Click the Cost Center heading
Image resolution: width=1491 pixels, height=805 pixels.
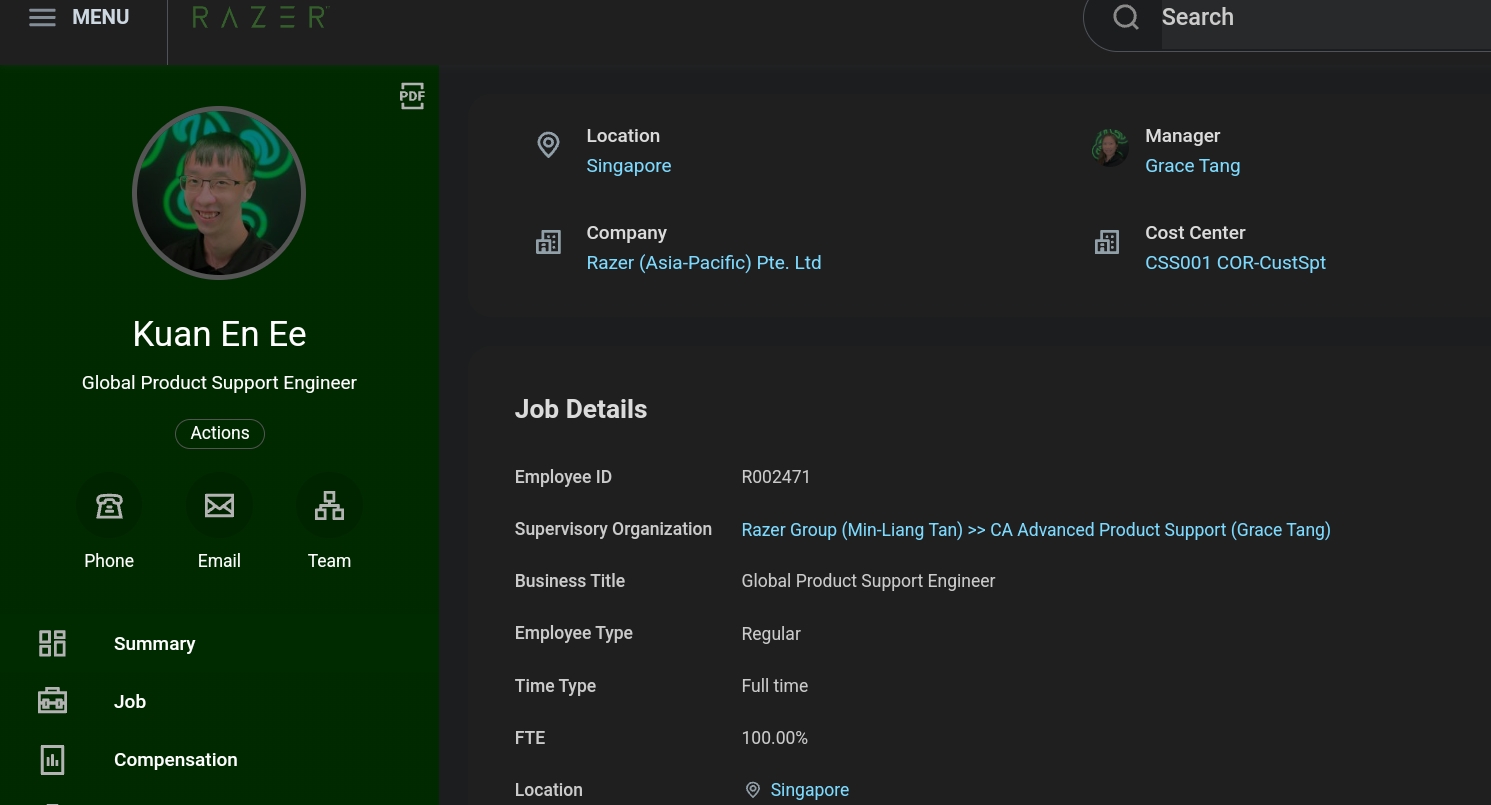coord(1195,233)
